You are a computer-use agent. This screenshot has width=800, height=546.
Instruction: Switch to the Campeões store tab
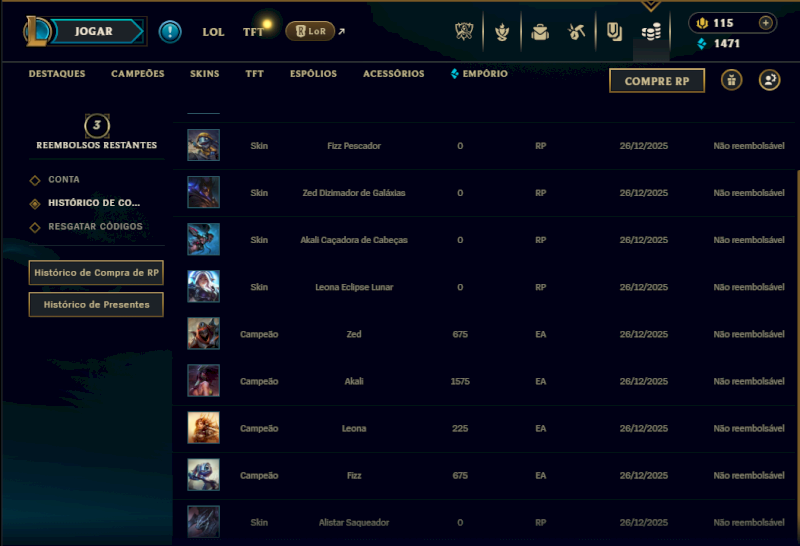(138, 74)
